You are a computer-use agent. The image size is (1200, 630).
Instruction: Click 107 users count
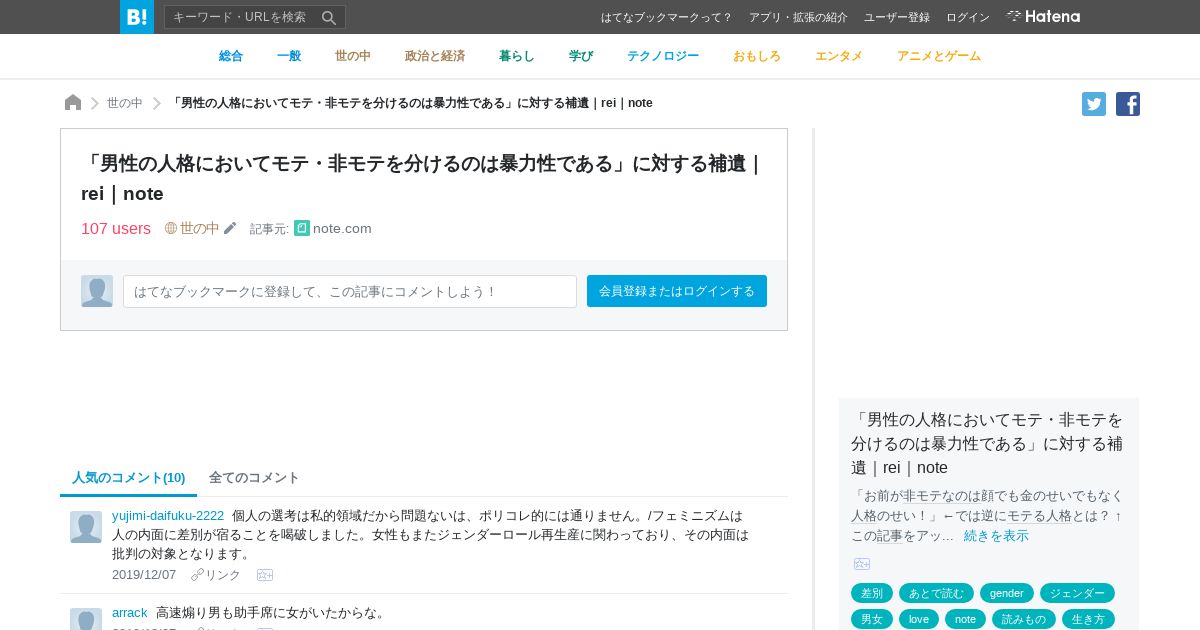pos(116,228)
